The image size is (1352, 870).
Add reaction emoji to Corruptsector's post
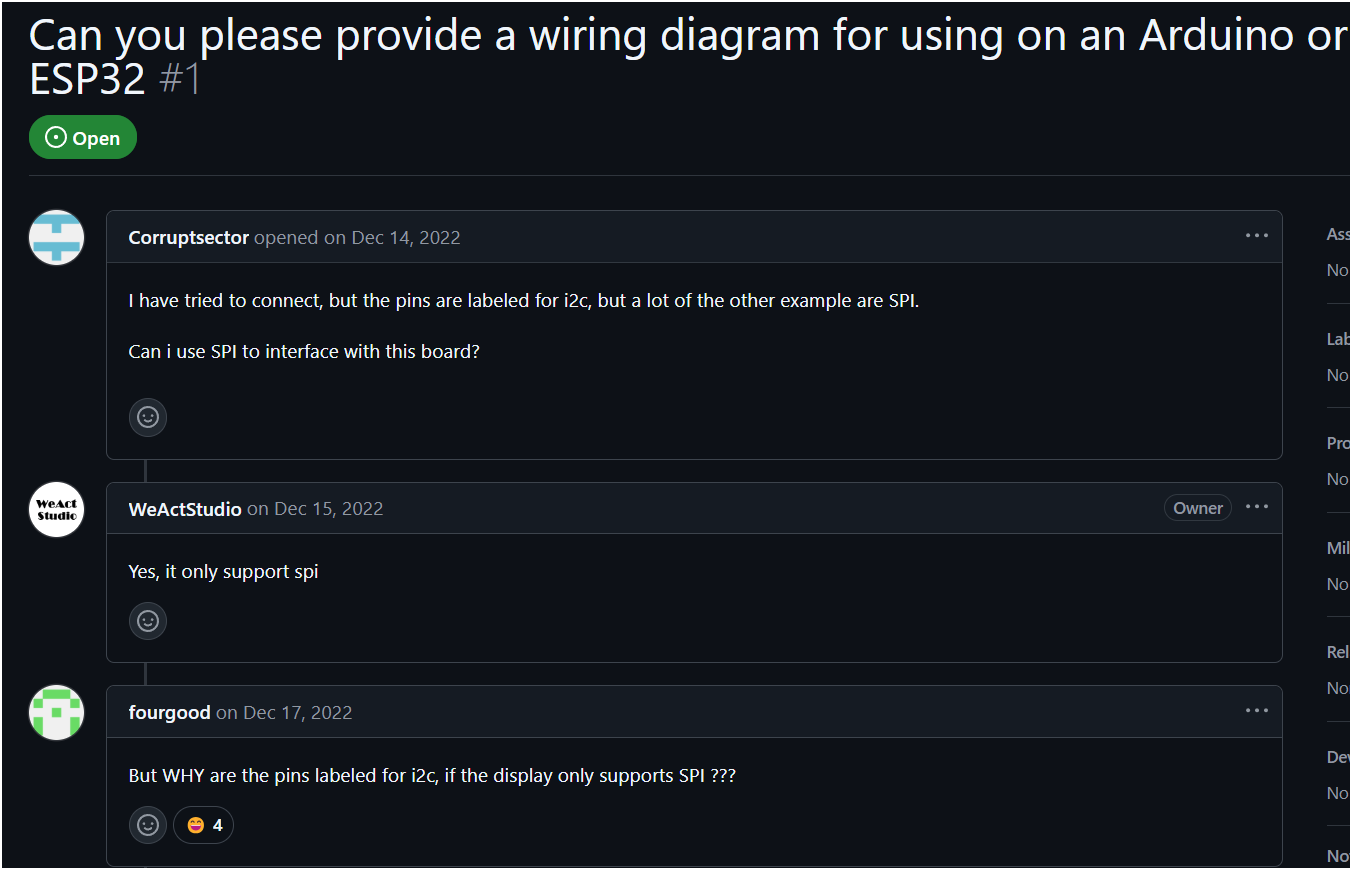[148, 417]
